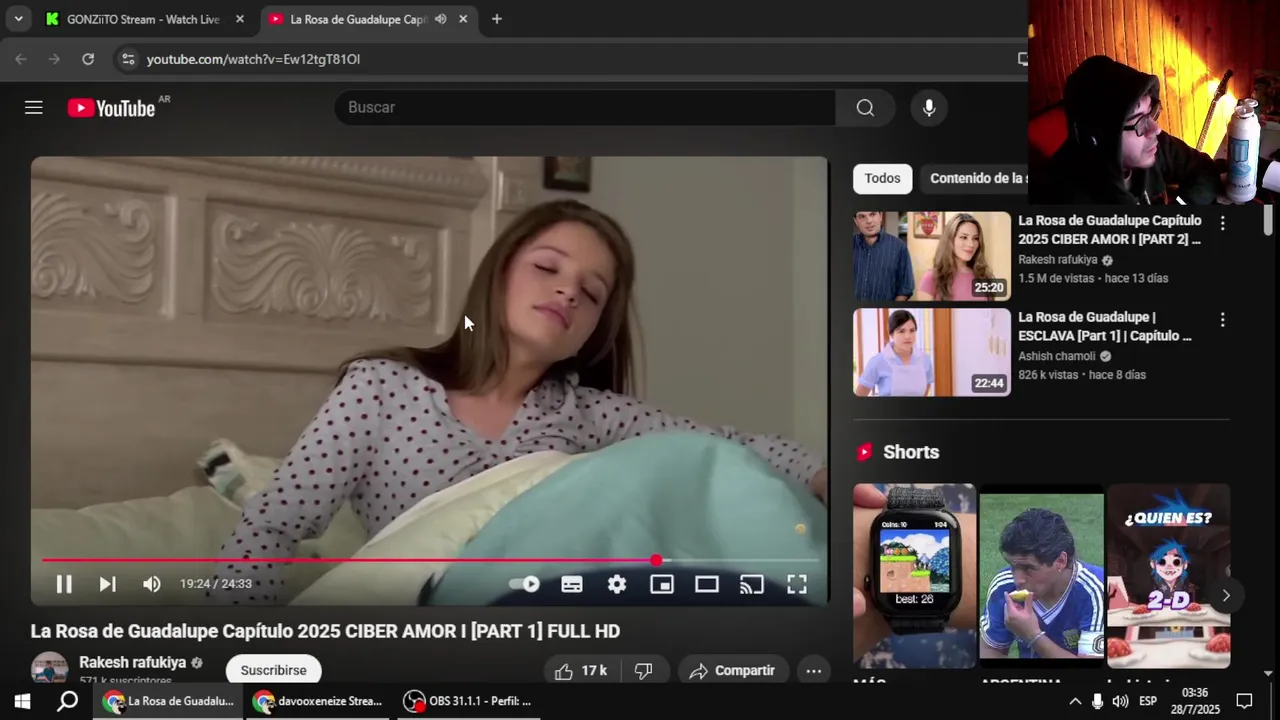
Task: Toggle subtitles/closed captions button
Action: coord(572,584)
